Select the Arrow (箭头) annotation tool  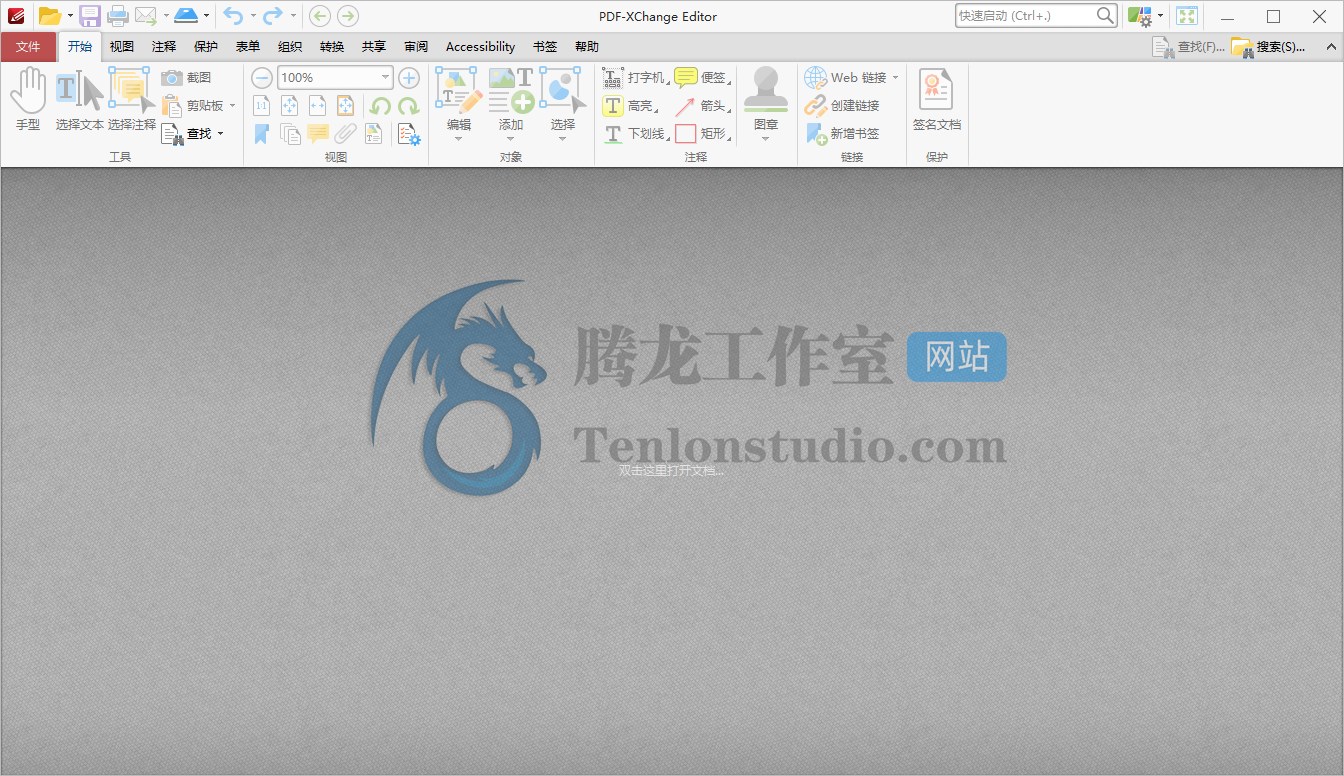pyautogui.click(x=702, y=105)
